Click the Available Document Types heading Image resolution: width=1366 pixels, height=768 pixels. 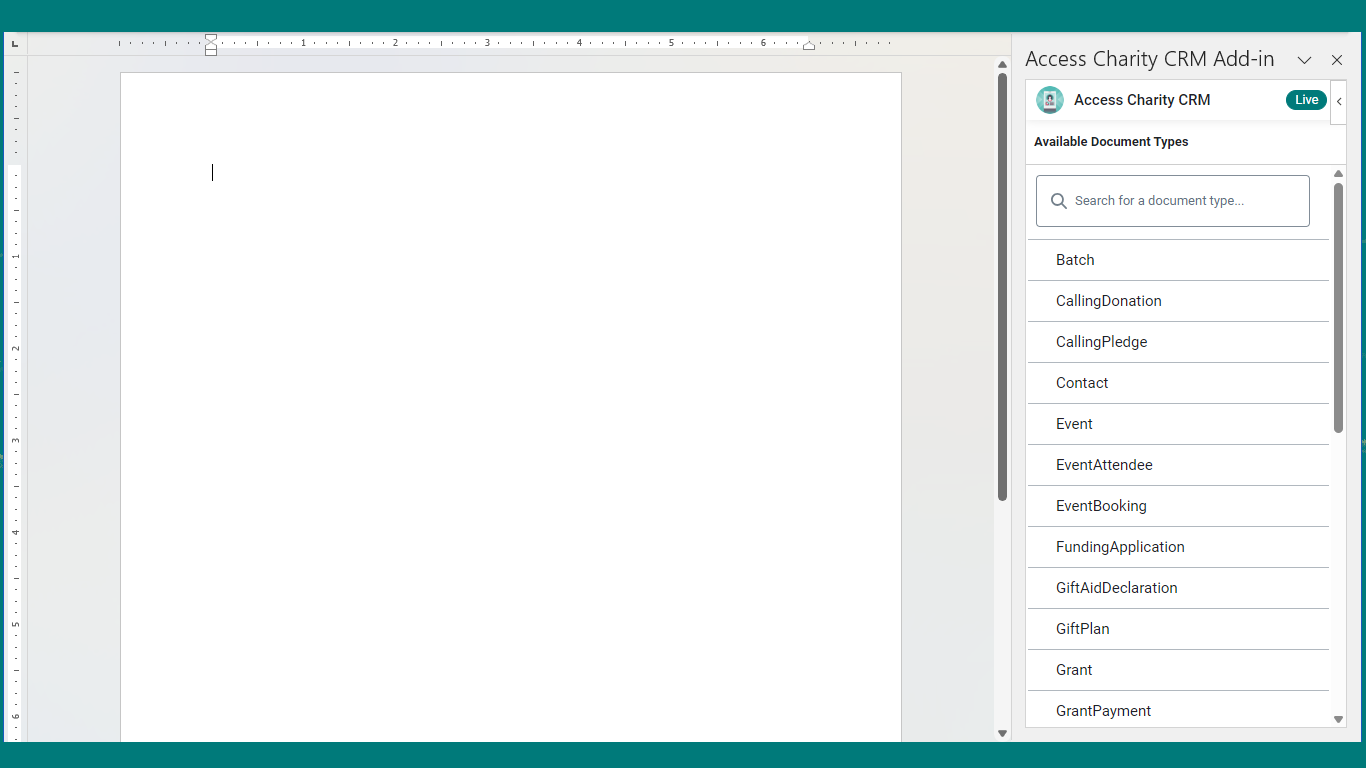[x=1111, y=142]
